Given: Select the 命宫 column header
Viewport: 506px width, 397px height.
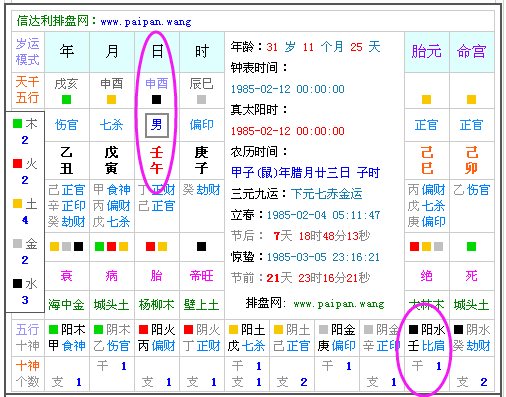Looking at the screenshot, I should pos(471,52).
